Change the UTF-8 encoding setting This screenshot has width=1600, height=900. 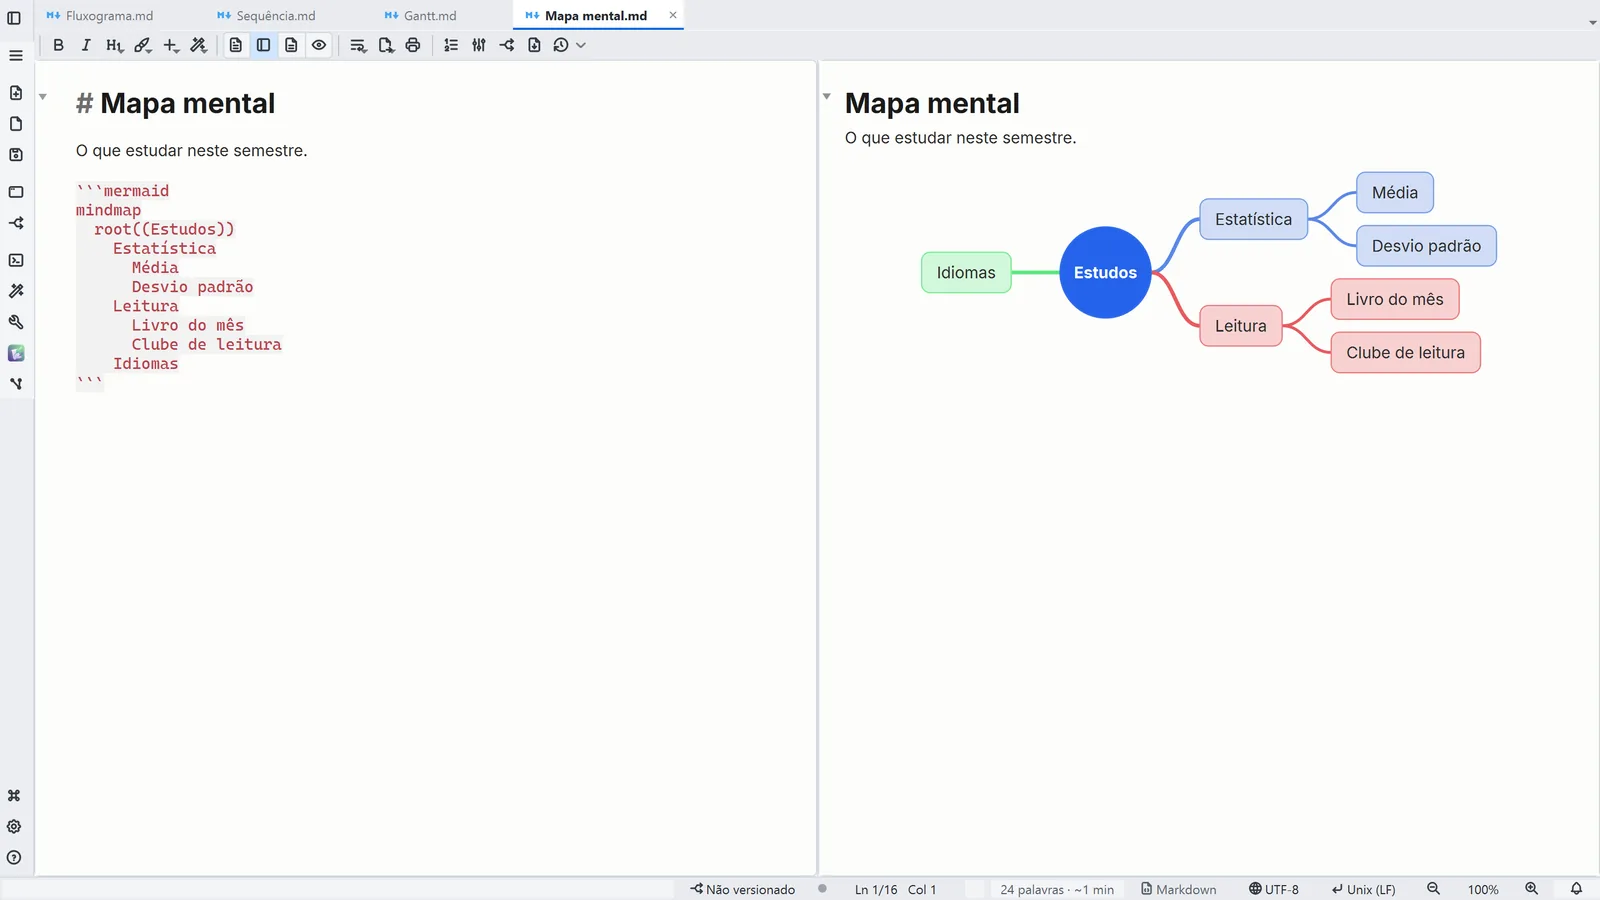1274,889
